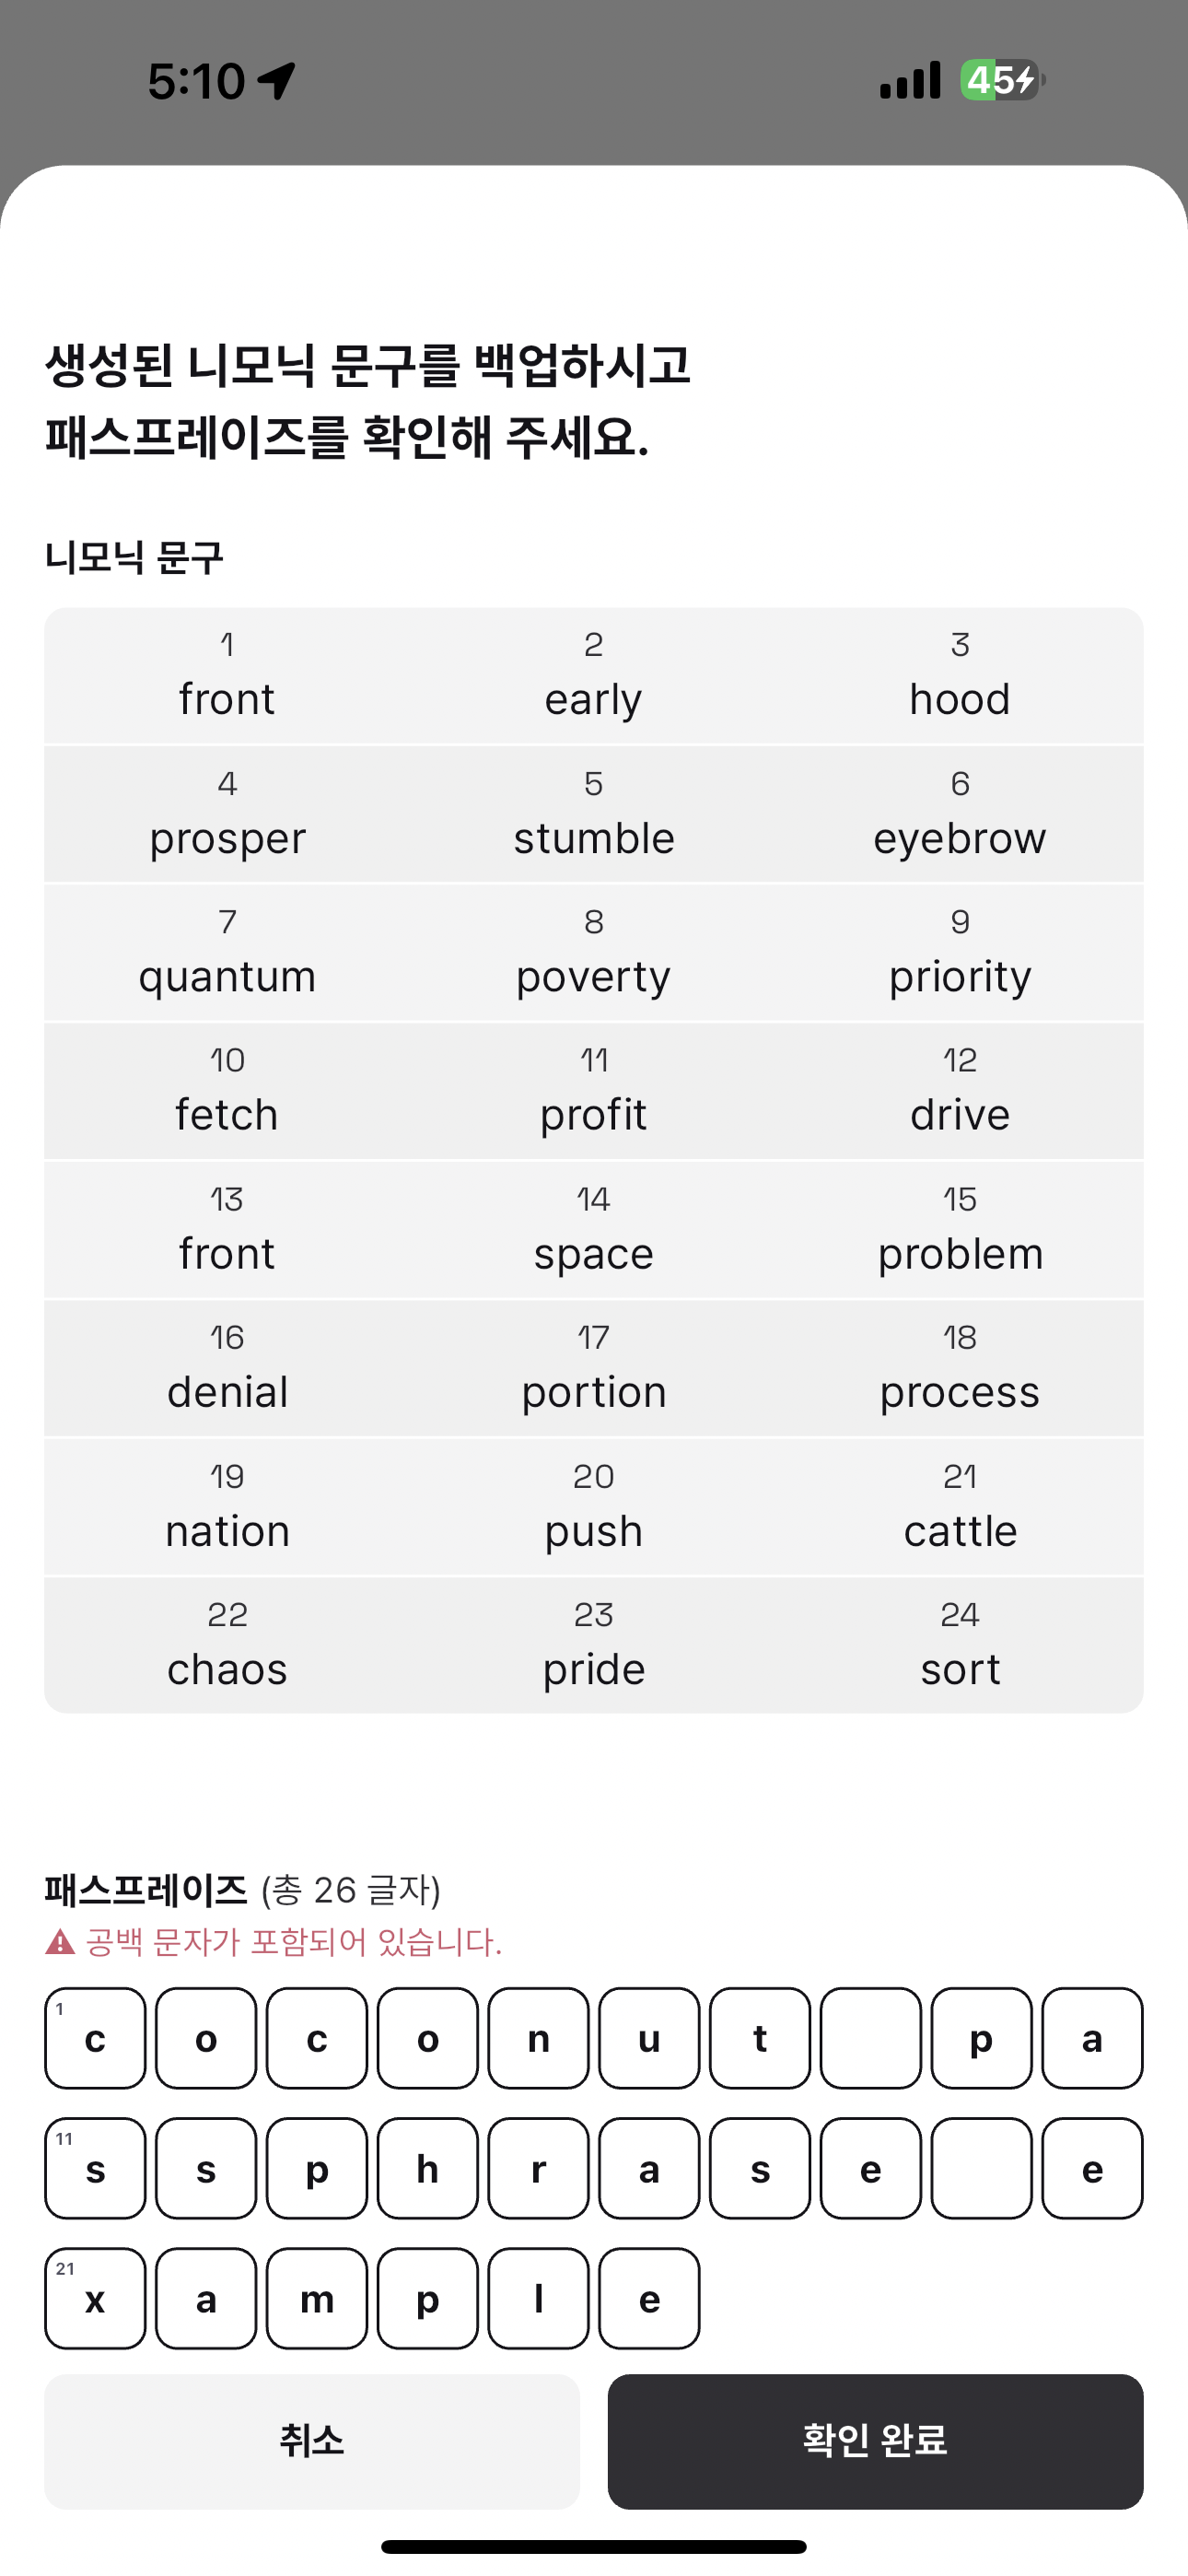The height and width of the screenshot is (2576, 1188).
Task: Tap the red warning triangle icon
Action: pos(60,1942)
